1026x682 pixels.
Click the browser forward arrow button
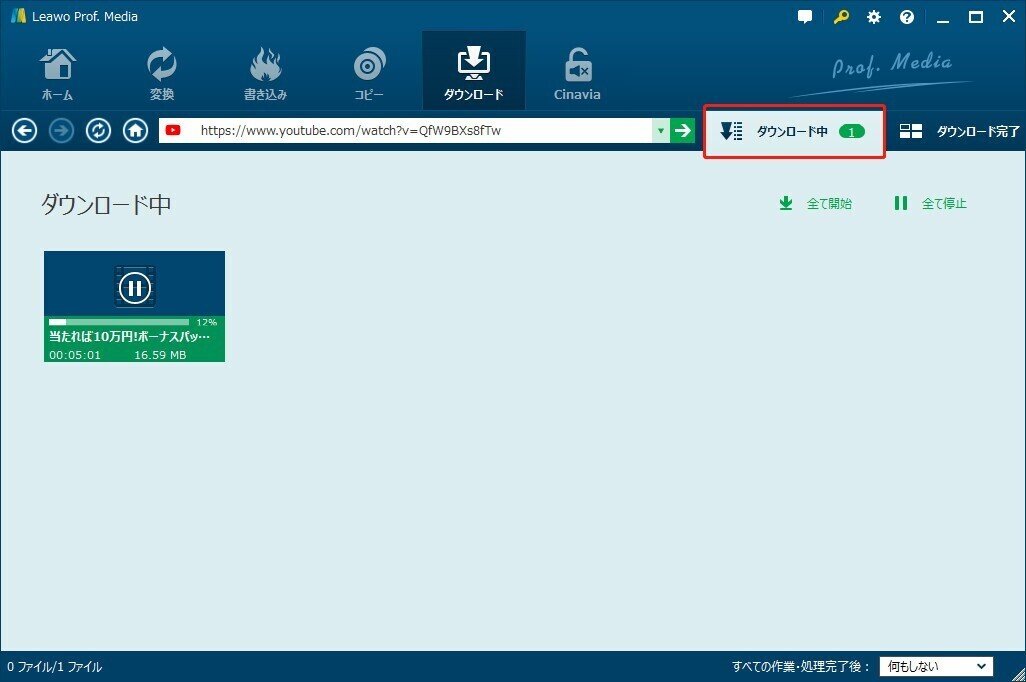[62, 131]
